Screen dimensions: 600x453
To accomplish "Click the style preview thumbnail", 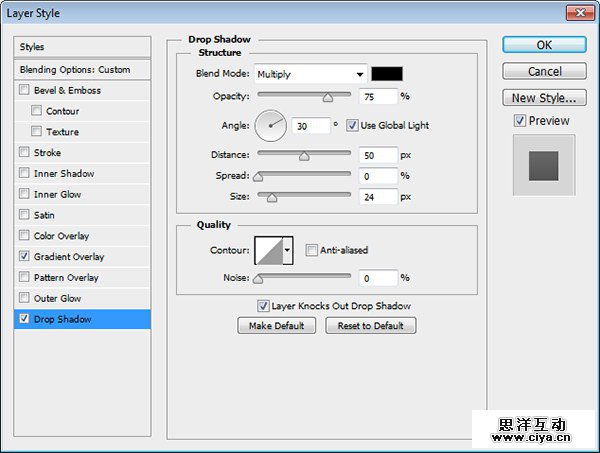I will tap(543, 164).
